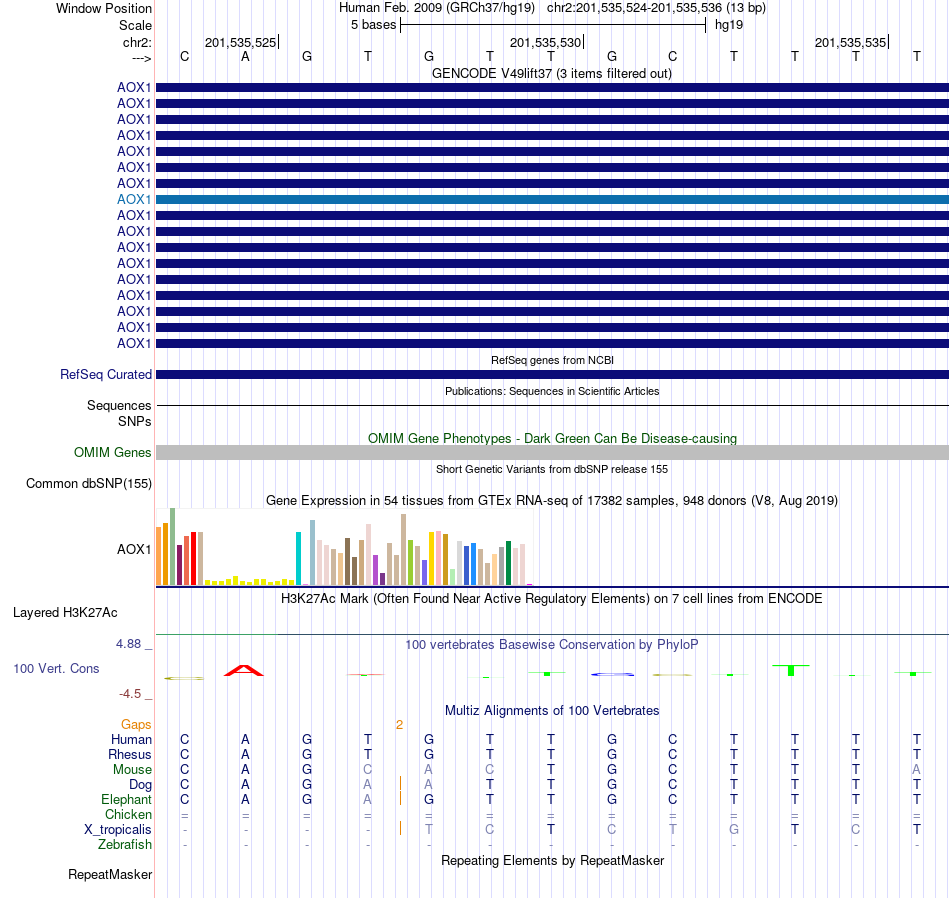Click the '5 bases' scale bar text
Screen dimensions: 950x898
pyautogui.click(x=373, y=25)
